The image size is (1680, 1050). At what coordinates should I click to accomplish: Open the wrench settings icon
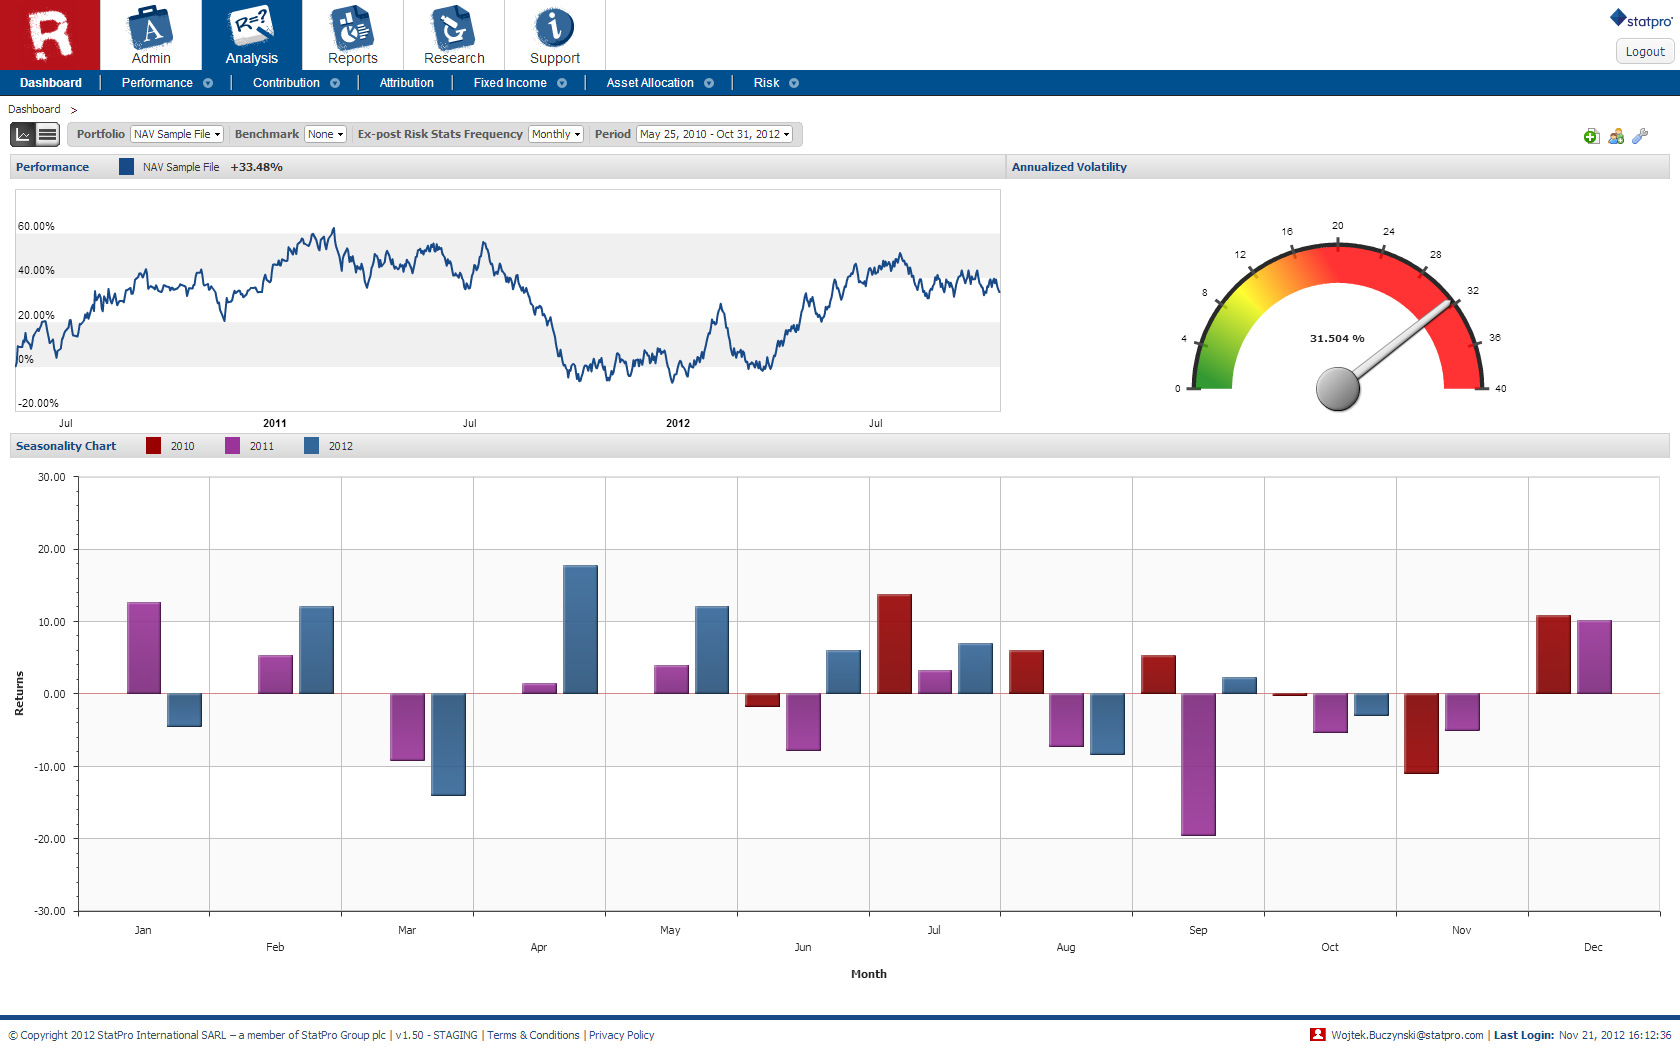pos(1640,136)
